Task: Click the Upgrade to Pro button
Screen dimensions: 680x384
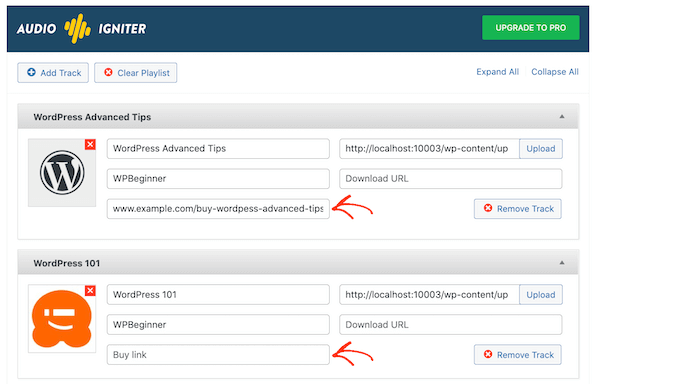Action: (x=530, y=28)
